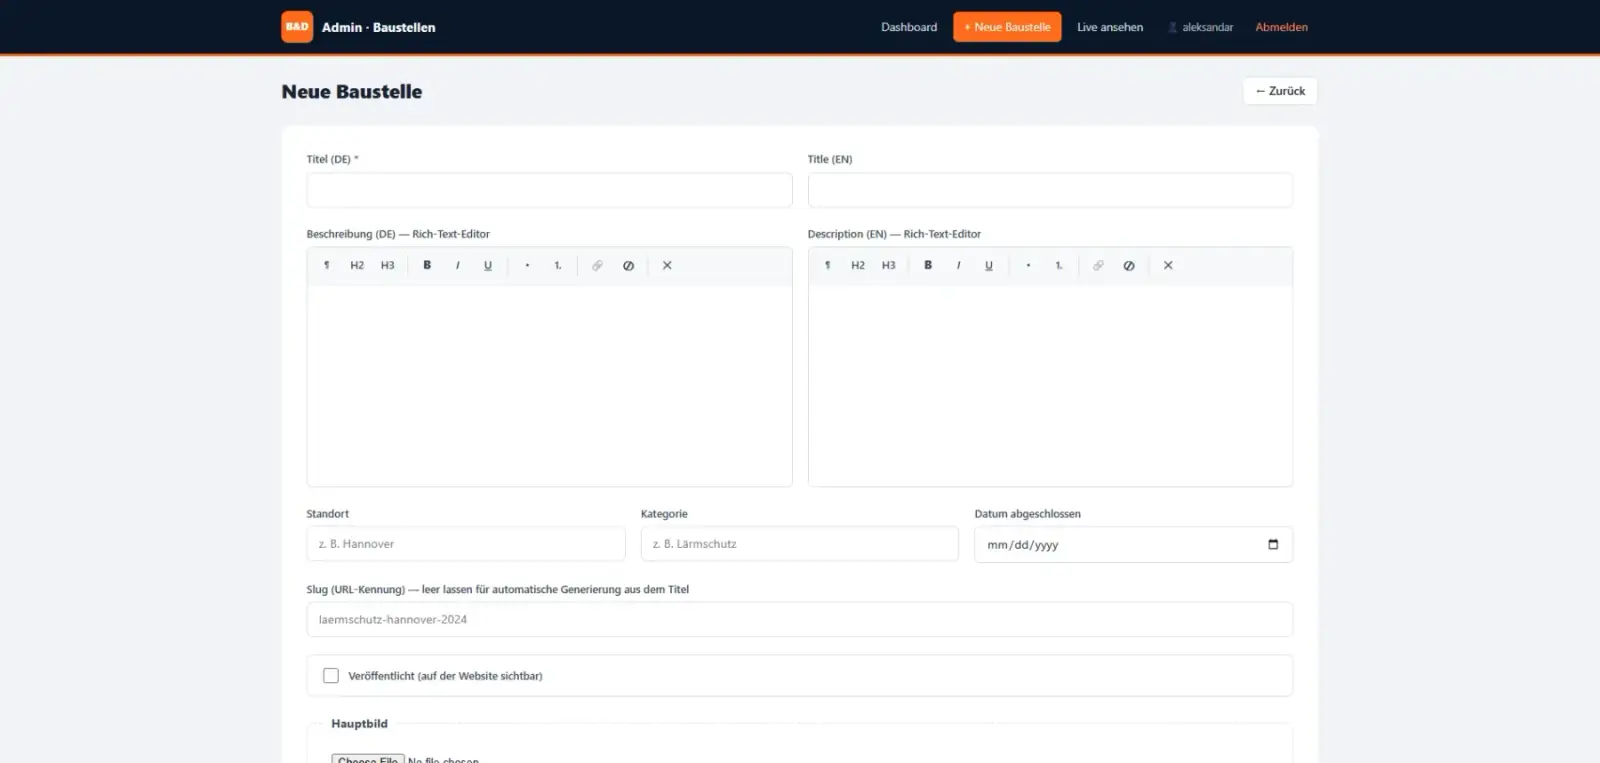1600x763 pixels.
Task: Remove link in Description (EN) editor
Action: [1129, 266]
